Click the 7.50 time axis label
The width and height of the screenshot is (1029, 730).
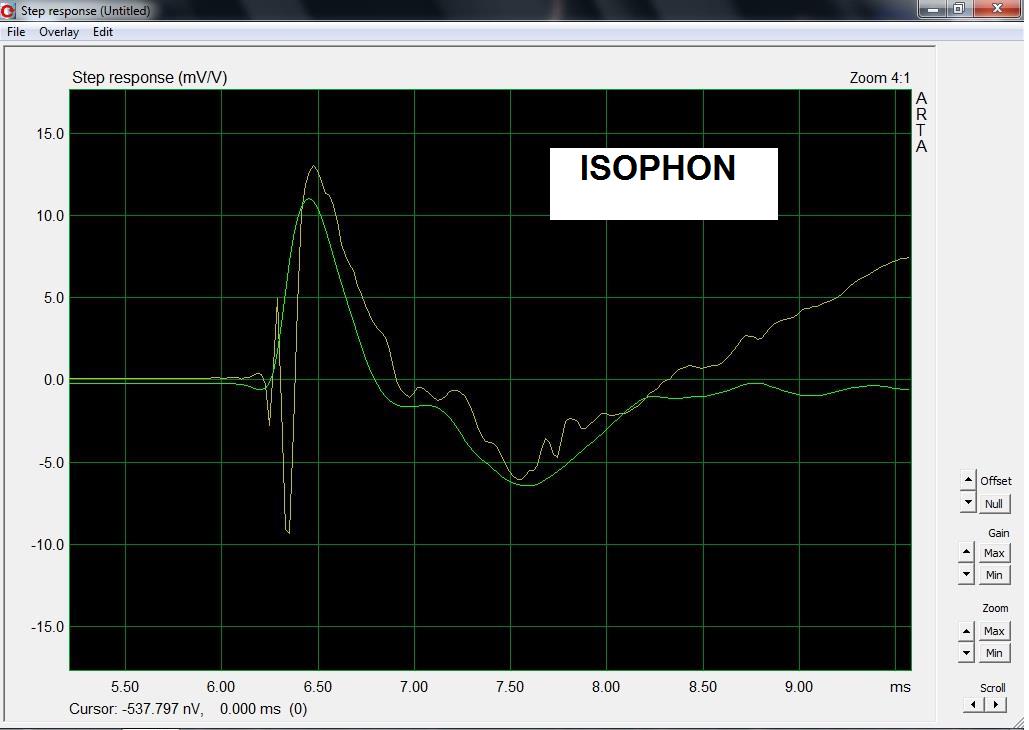510,687
